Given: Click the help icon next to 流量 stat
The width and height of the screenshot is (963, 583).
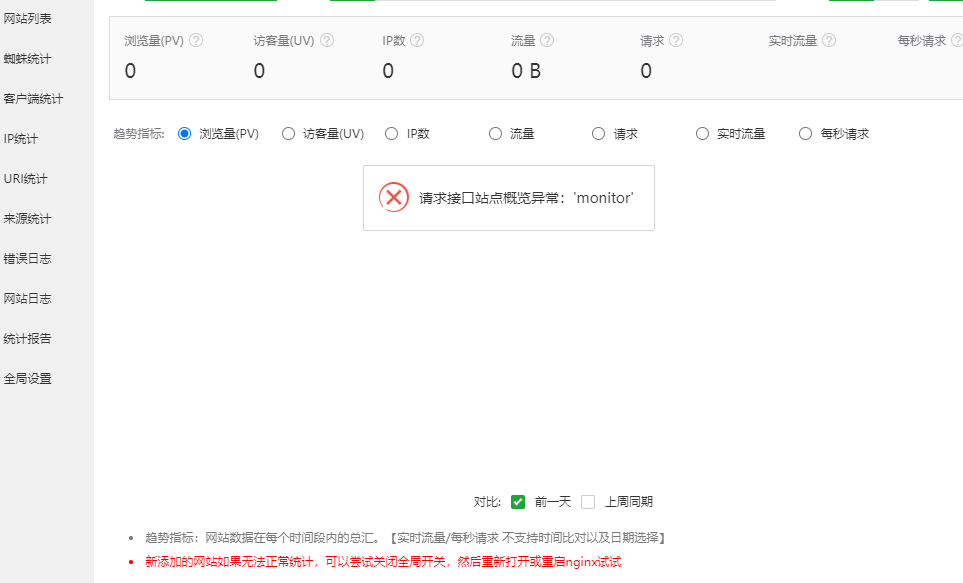Looking at the screenshot, I should tap(547, 41).
